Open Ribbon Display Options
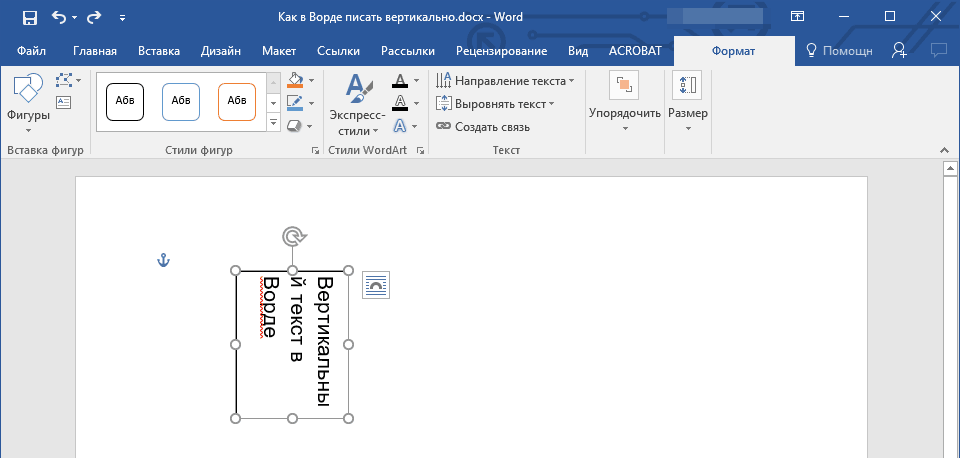This screenshot has height=458, width=960. click(797, 17)
